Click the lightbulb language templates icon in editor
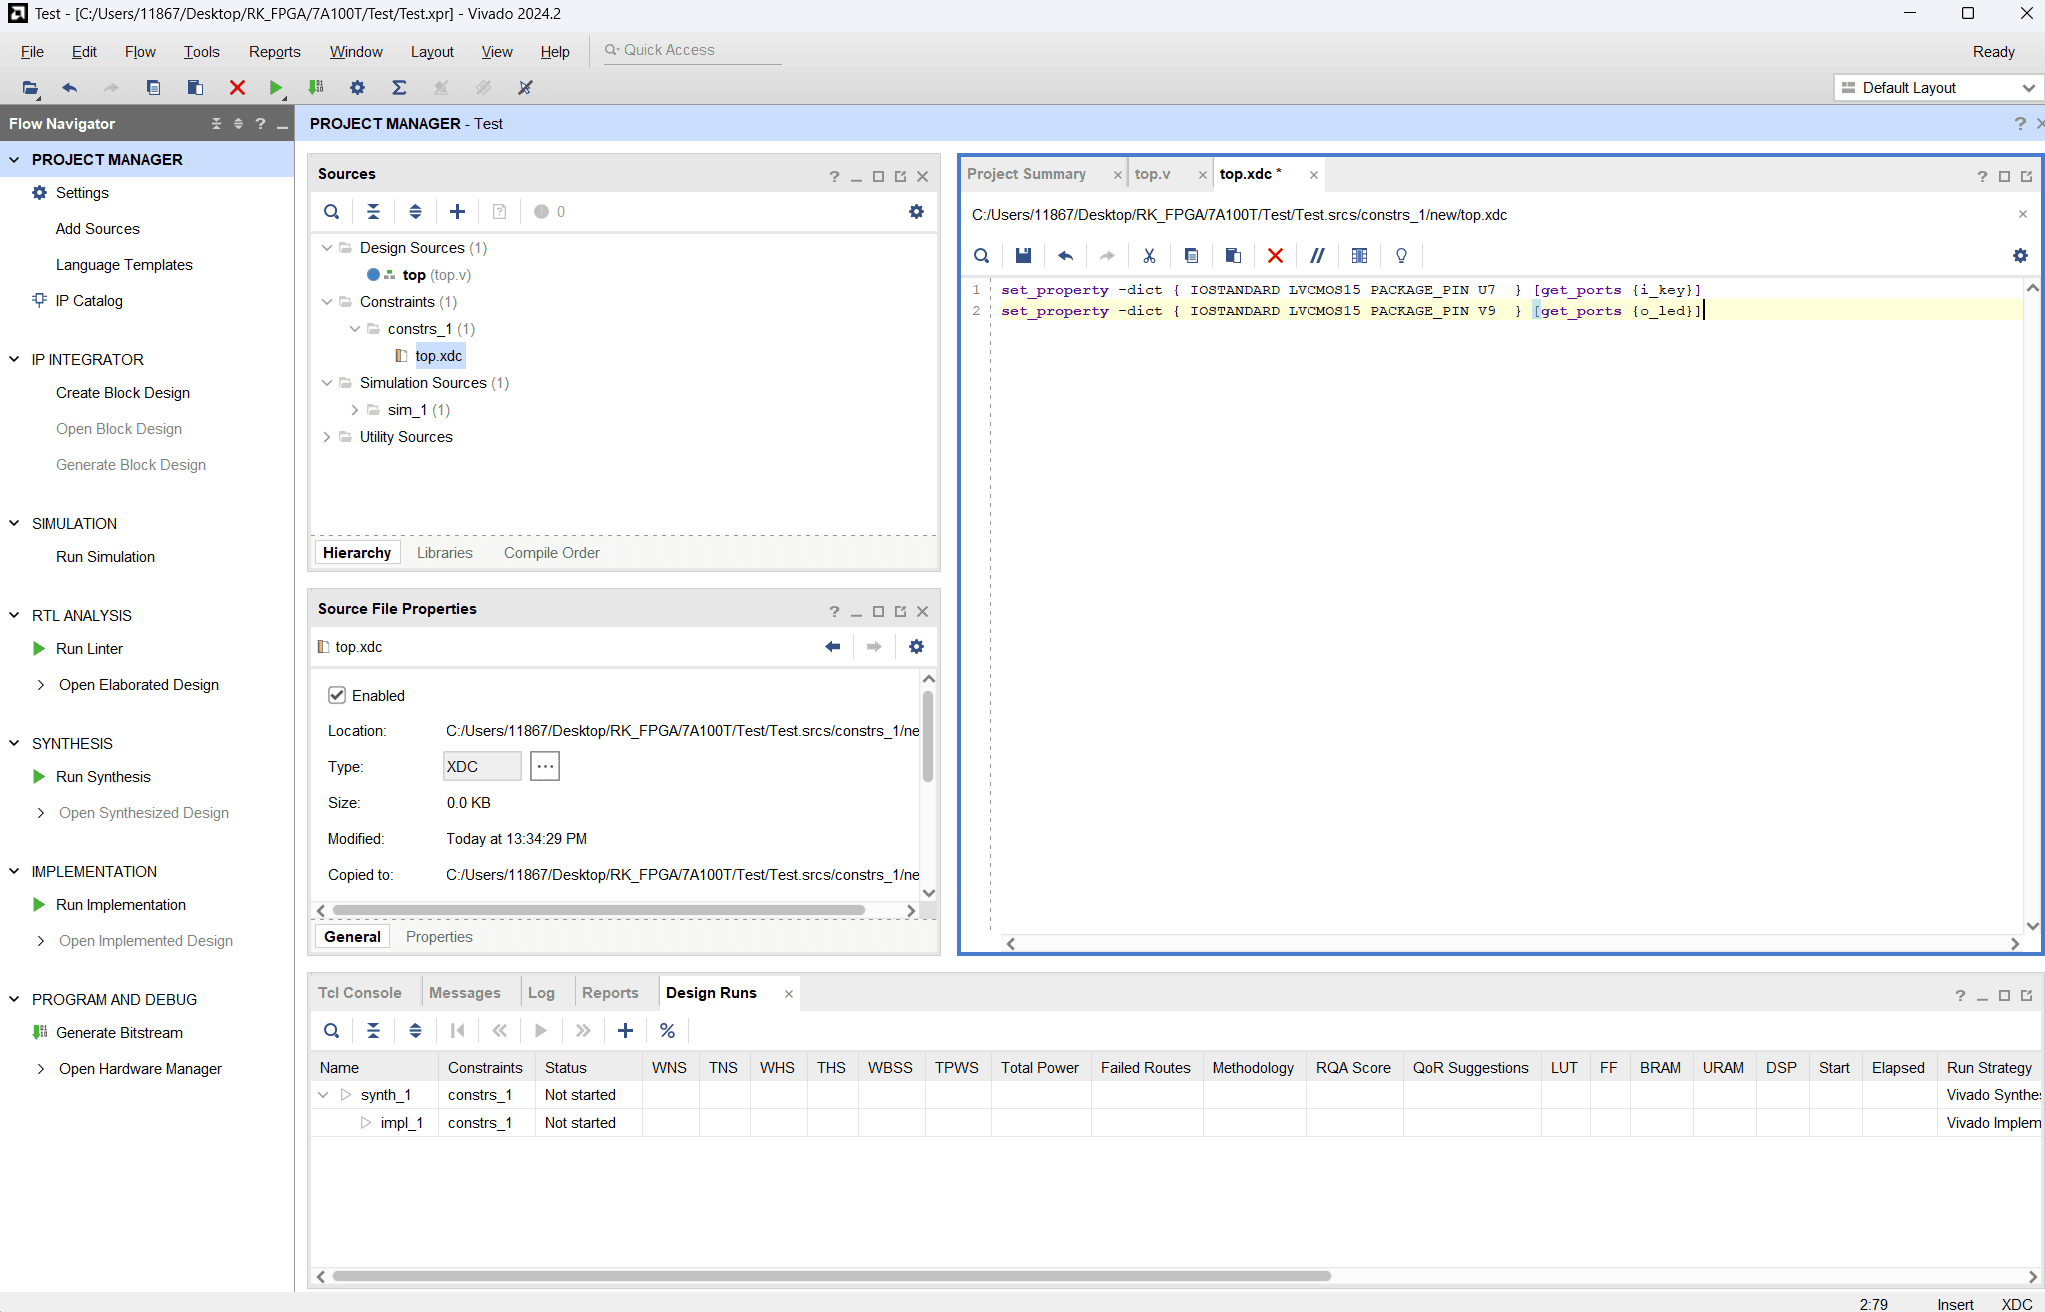2045x1312 pixels. point(1401,256)
